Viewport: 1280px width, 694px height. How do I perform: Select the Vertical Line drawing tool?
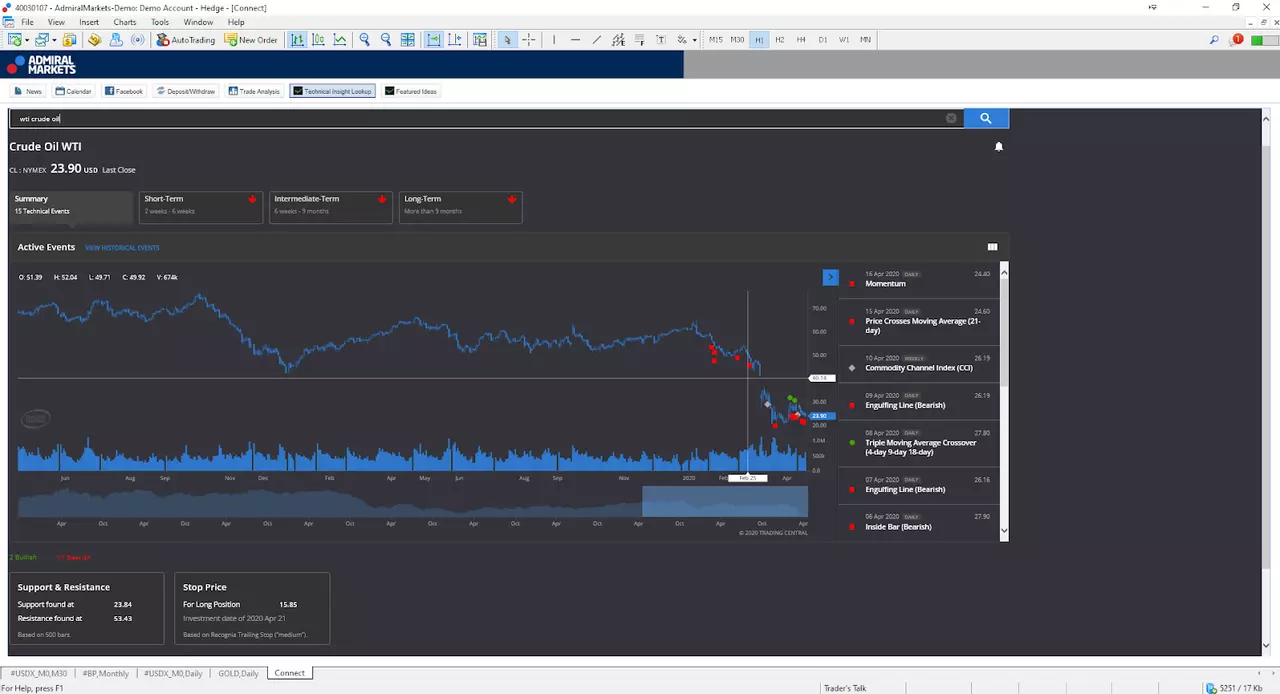click(554, 40)
